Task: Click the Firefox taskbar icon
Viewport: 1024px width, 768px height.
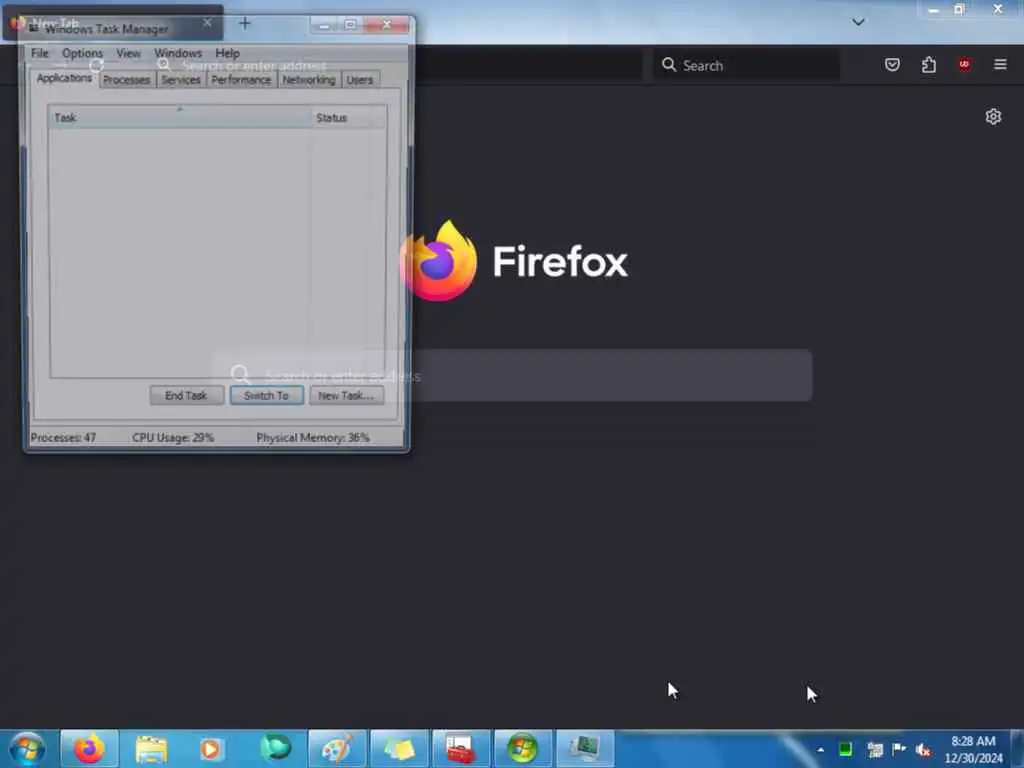Action: point(89,749)
